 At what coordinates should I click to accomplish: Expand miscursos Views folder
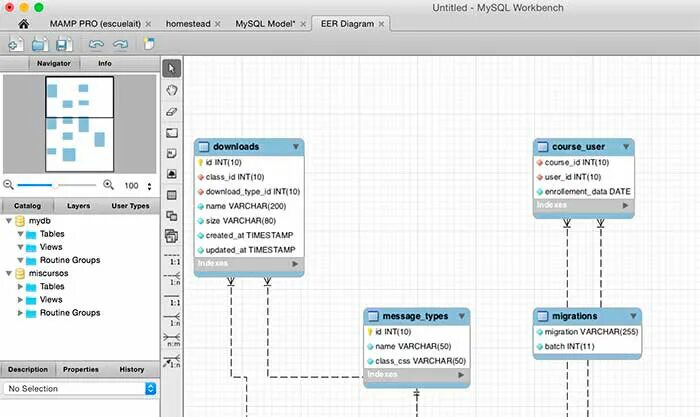(x=20, y=300)
